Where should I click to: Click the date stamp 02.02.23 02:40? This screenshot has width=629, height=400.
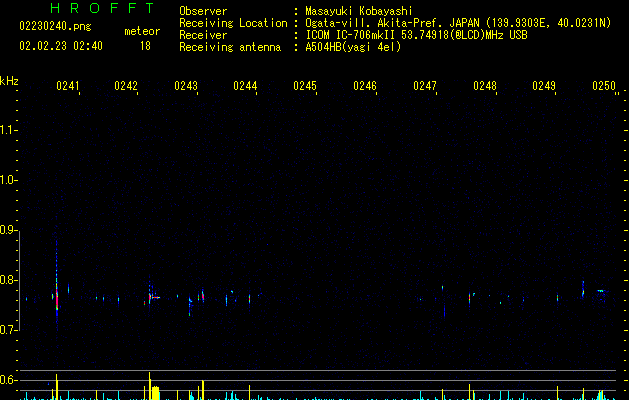coord(61,46)
